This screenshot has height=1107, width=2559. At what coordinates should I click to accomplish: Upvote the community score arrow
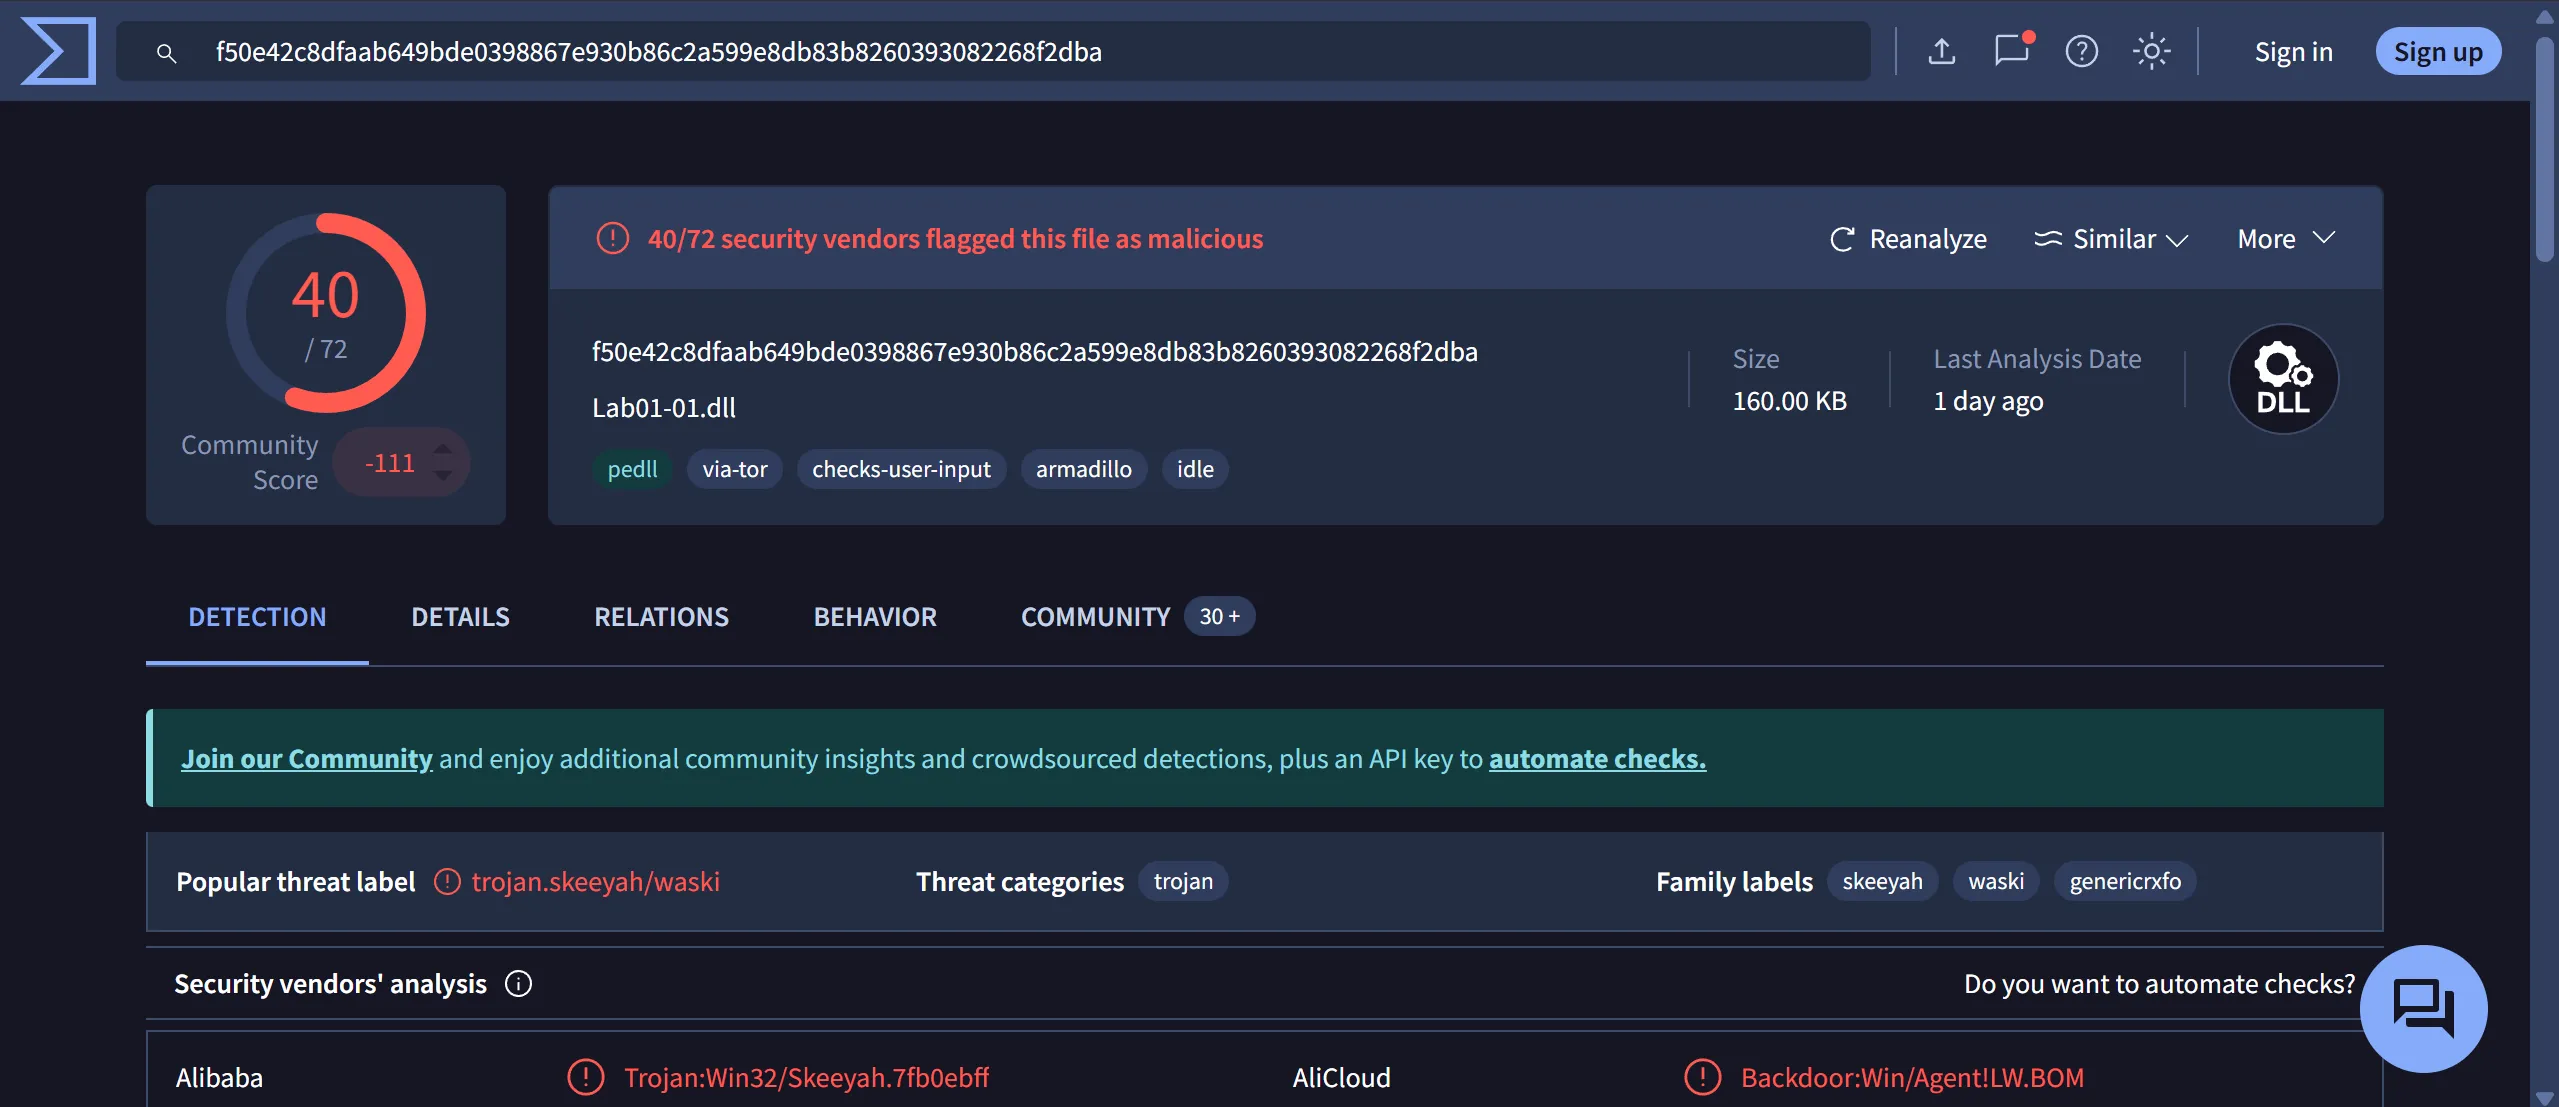click(x=443, y=449)
